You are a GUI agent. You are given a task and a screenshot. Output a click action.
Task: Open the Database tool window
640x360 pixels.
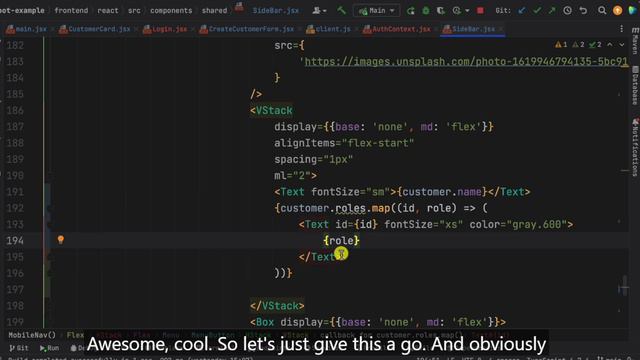(x=635, y=86)
